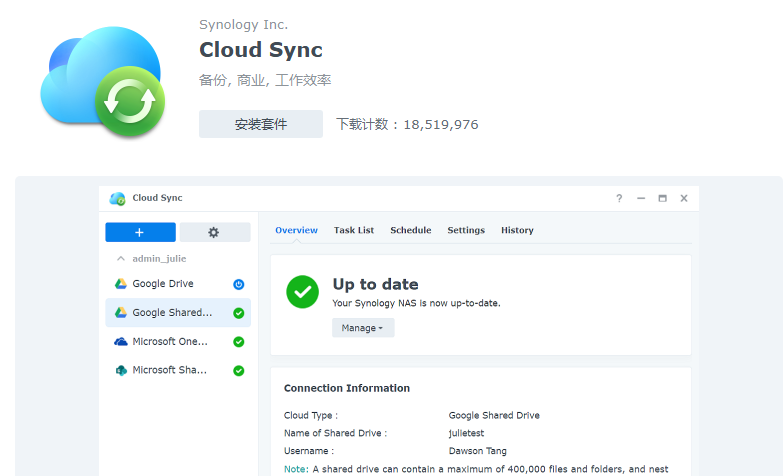Select the Google Drive connection
783x476 pixels.
[x=178, y=284]
